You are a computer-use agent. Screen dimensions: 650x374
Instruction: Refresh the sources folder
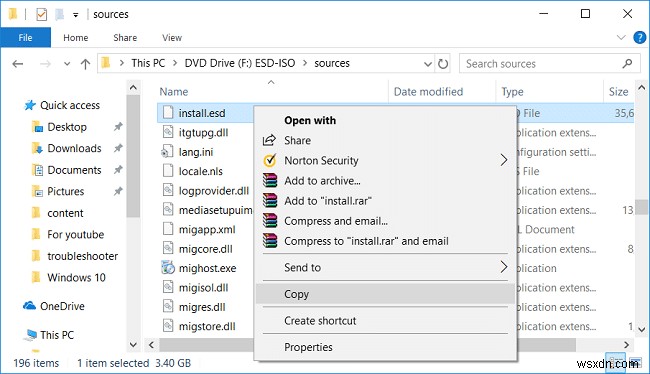(x=443, y=64)
